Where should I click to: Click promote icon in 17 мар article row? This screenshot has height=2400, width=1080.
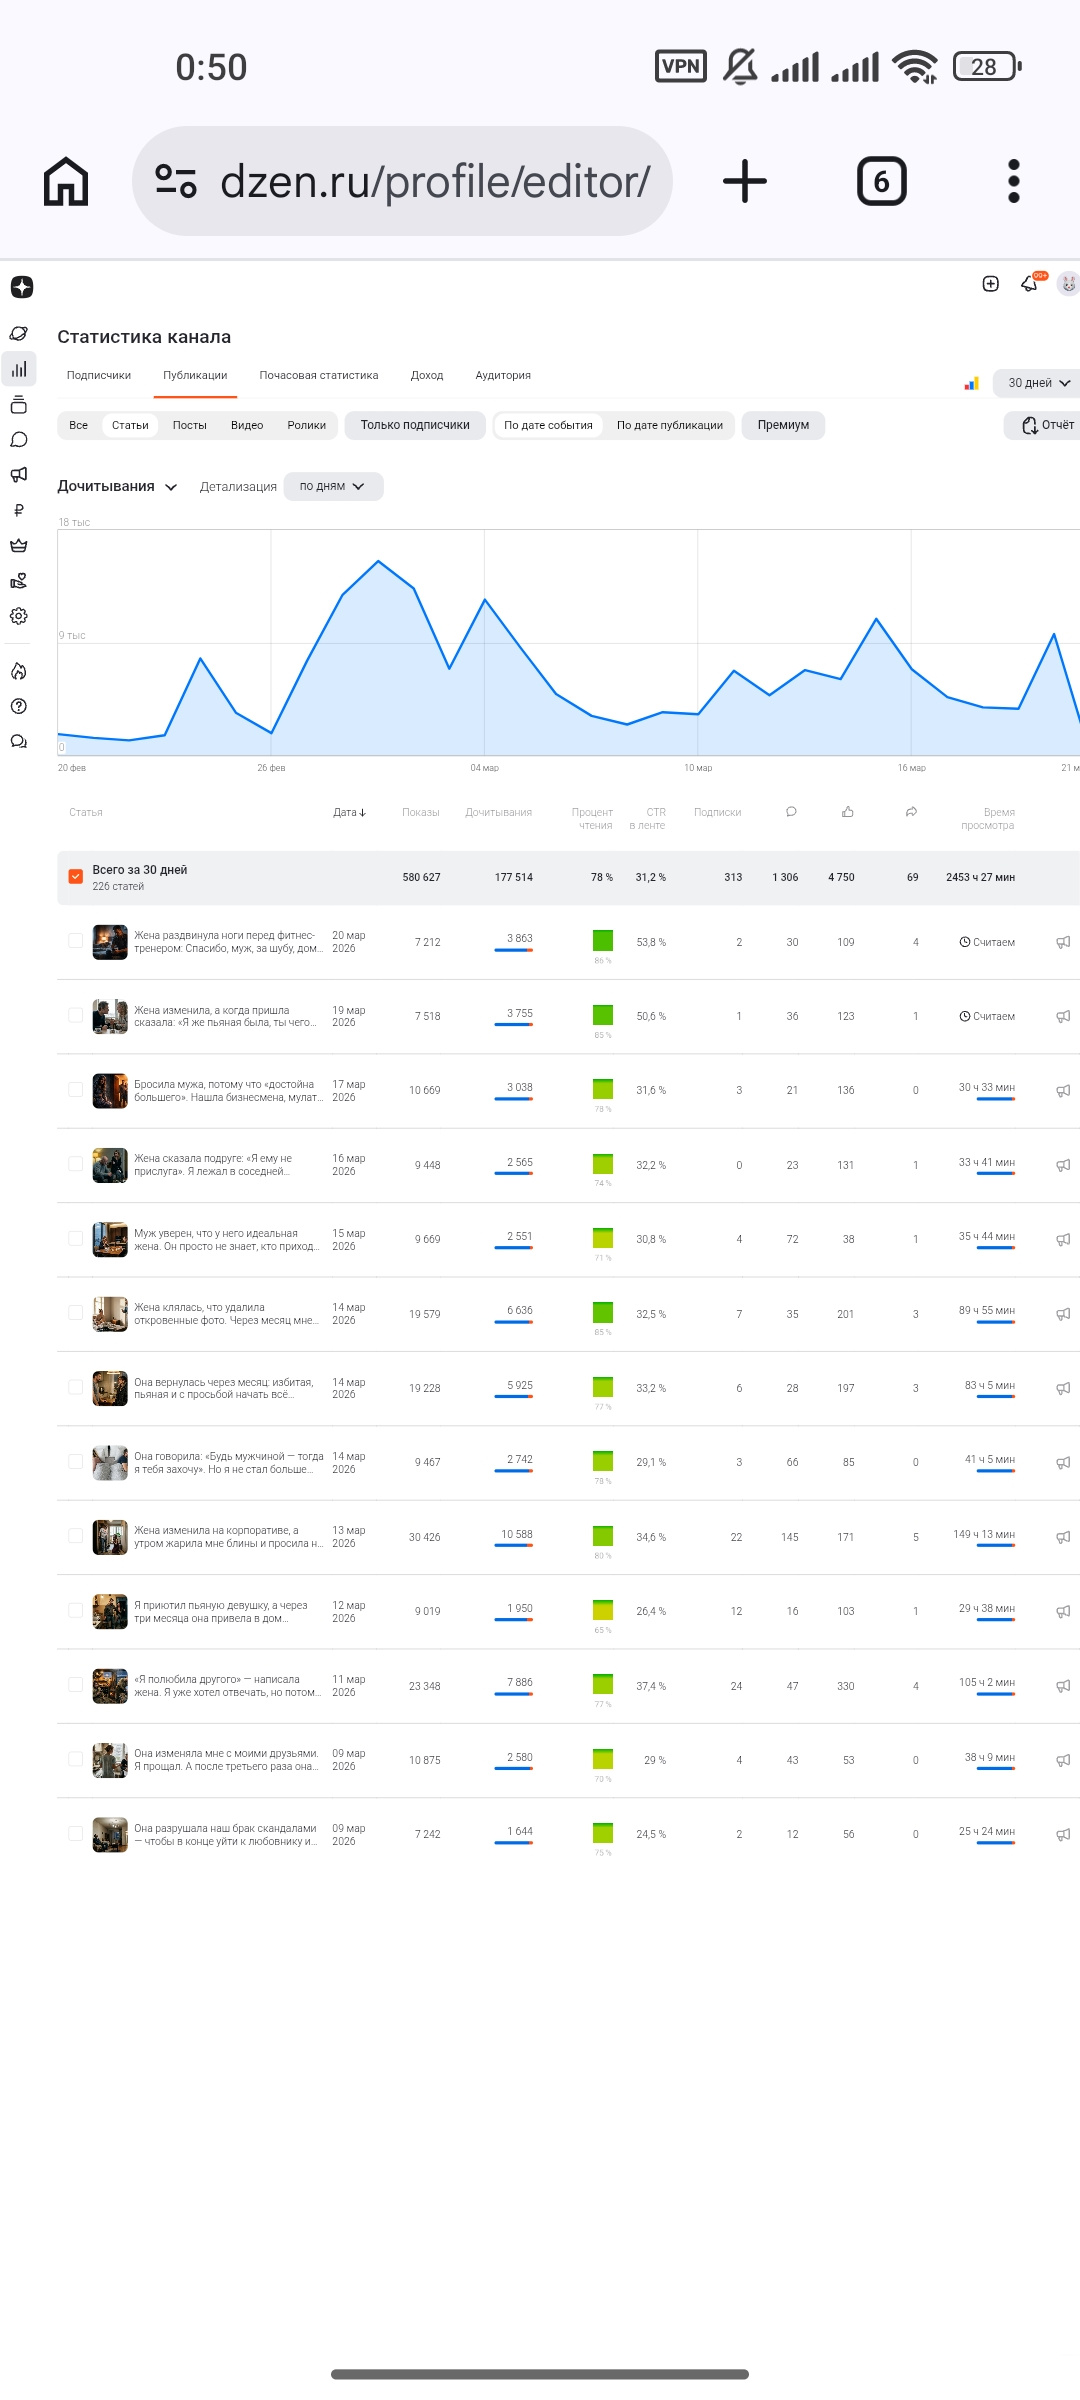[x=1063, y=1091]
